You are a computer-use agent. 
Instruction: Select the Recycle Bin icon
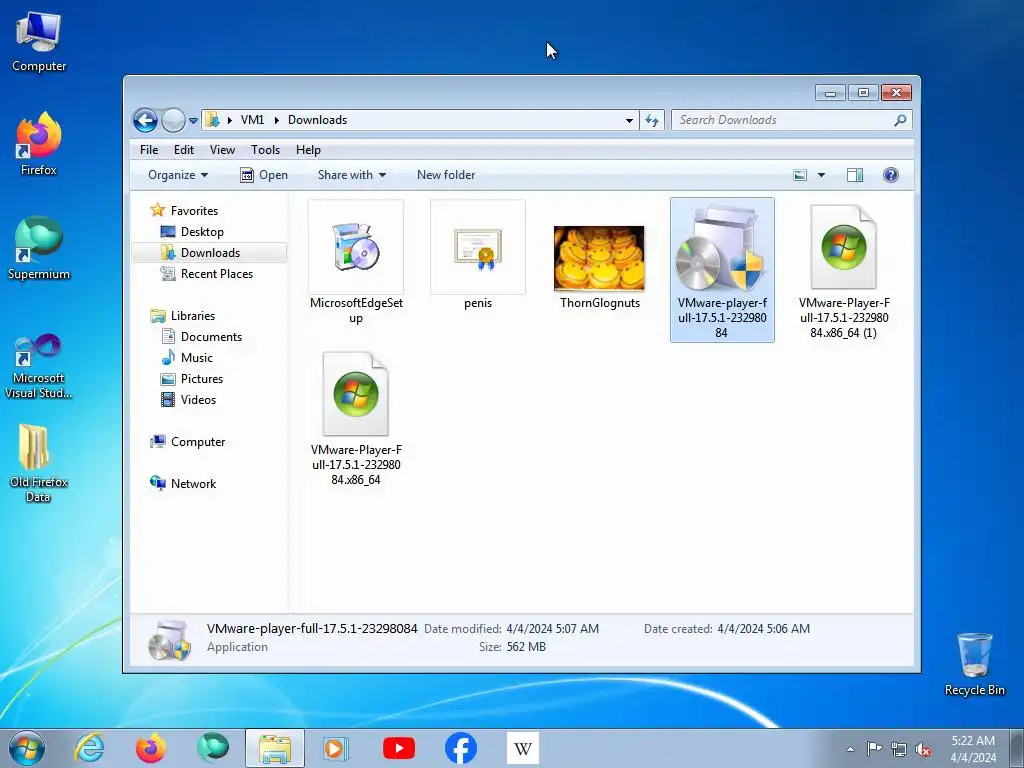click(974, 664)
